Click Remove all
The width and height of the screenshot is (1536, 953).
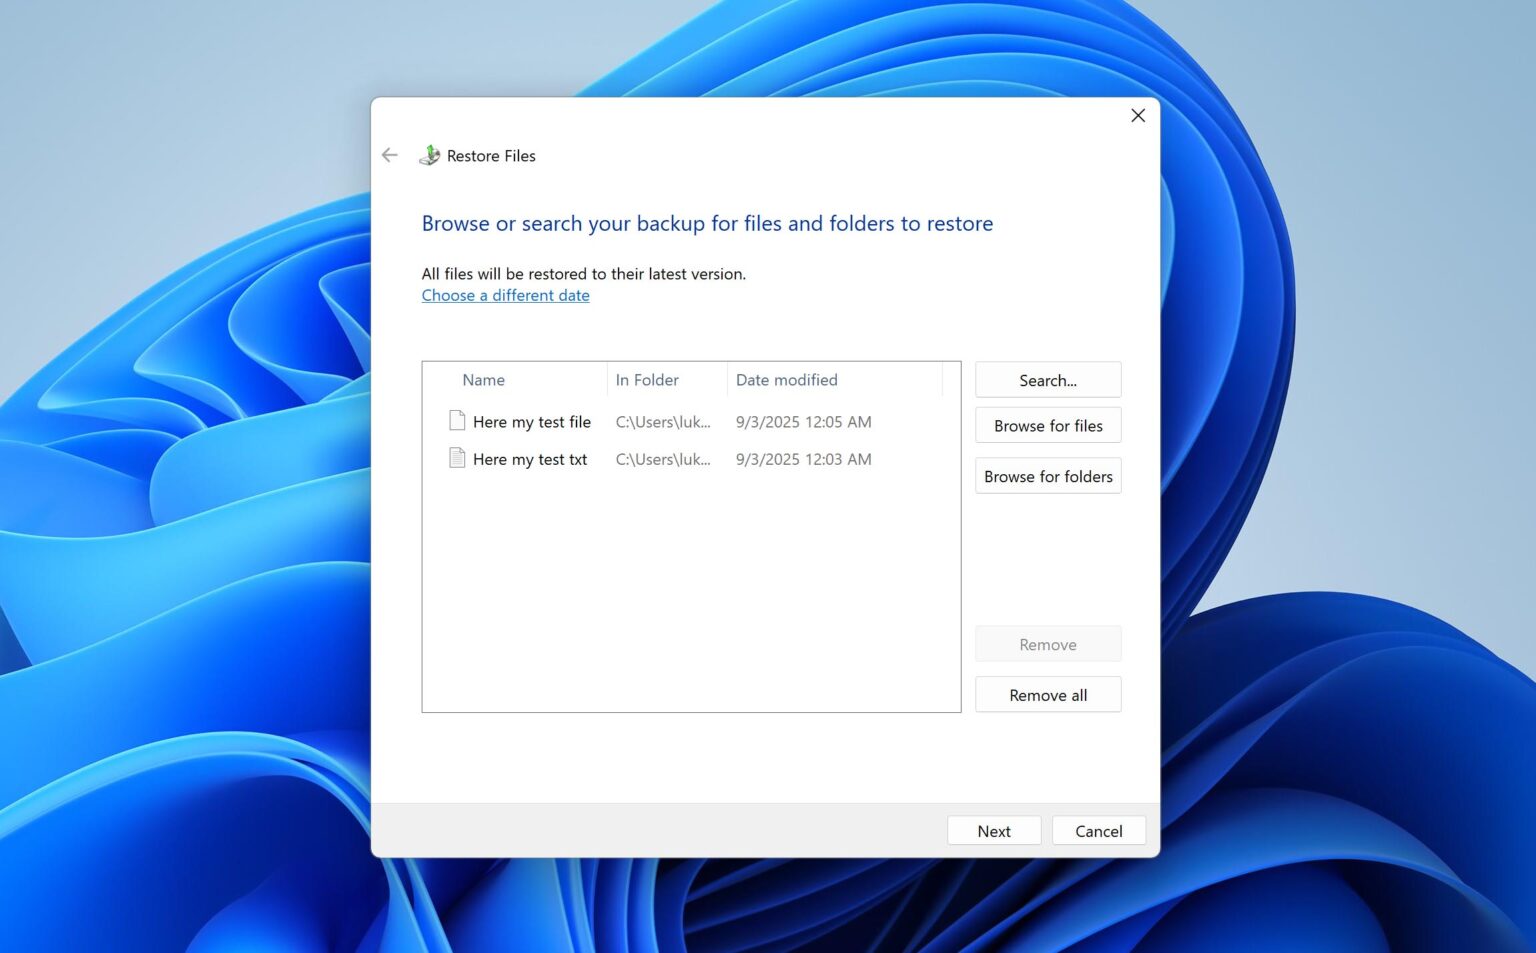(1047, 694)
